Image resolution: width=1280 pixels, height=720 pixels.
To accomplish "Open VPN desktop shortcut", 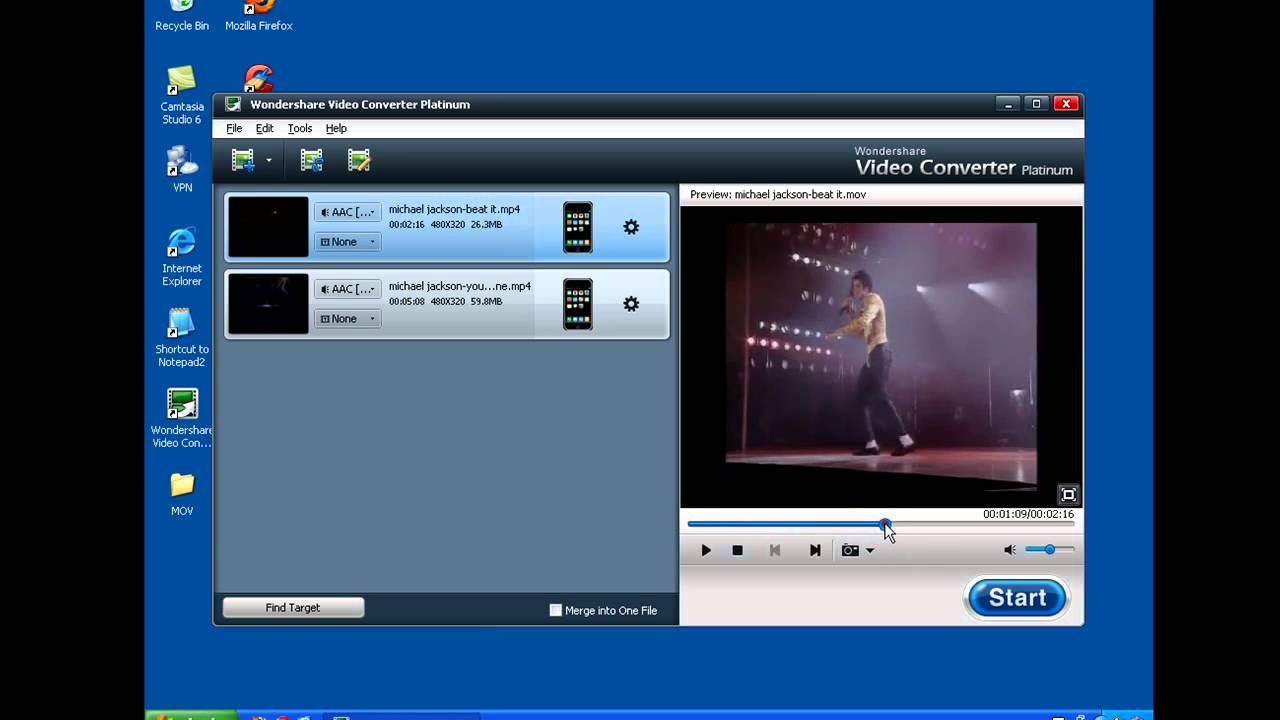I will 182,169.
